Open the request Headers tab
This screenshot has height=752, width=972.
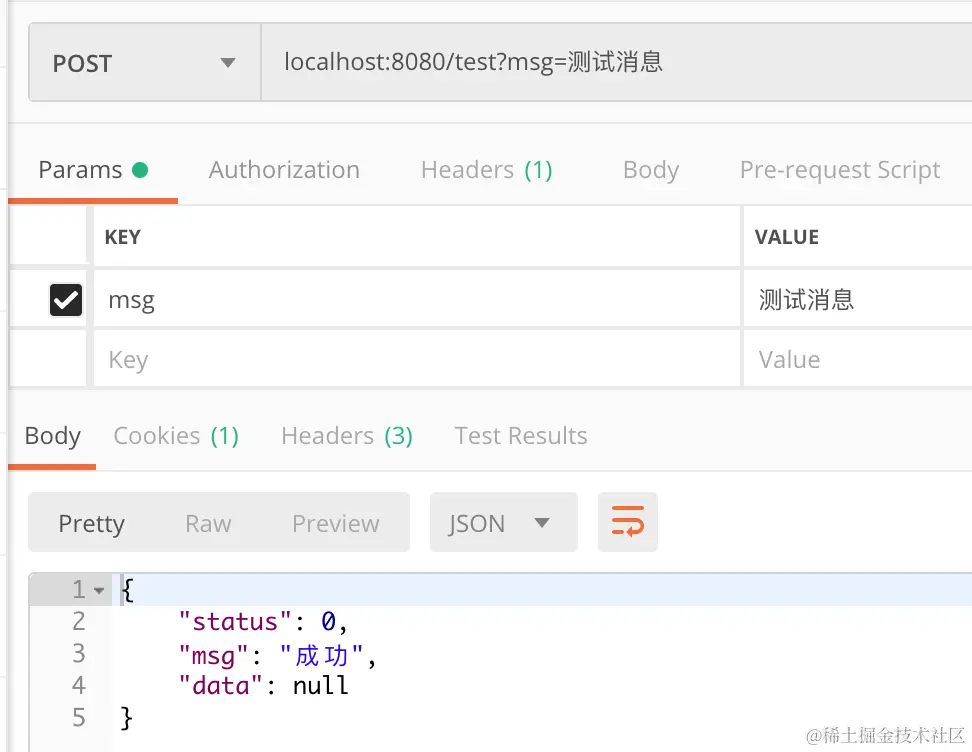(486, 170)
